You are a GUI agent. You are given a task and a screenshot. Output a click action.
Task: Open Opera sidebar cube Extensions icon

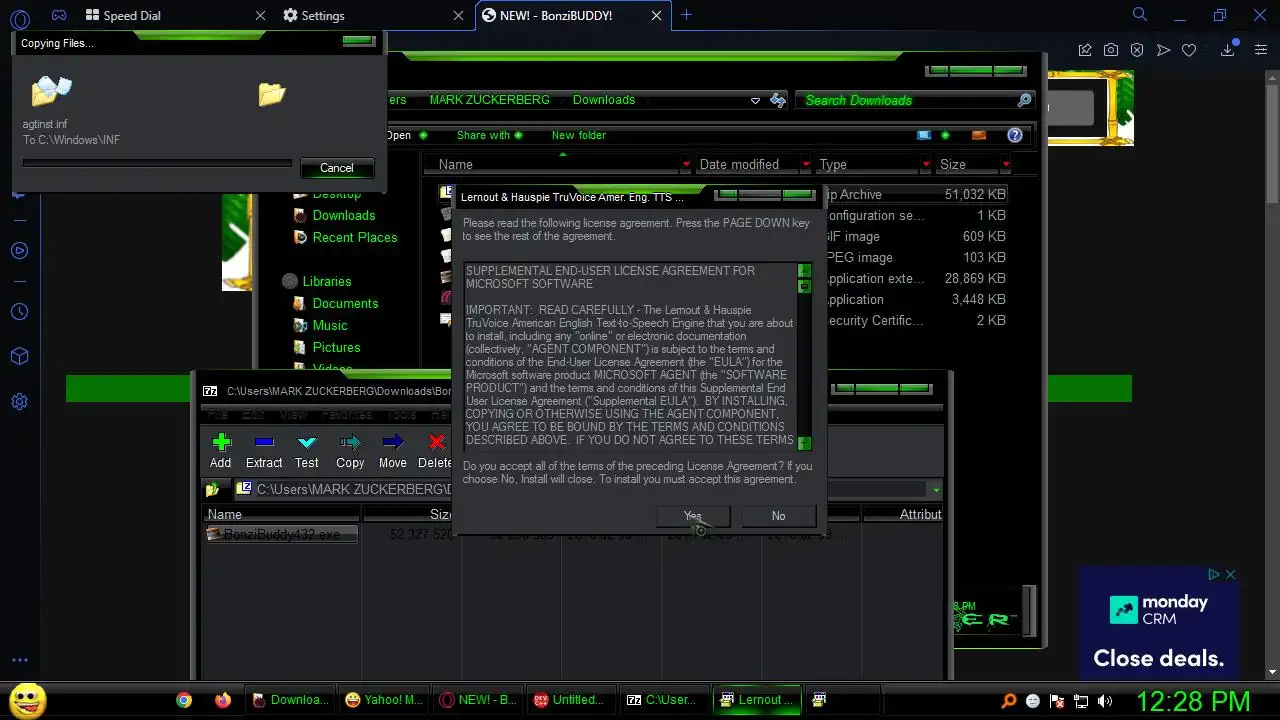tap(19, 356)
